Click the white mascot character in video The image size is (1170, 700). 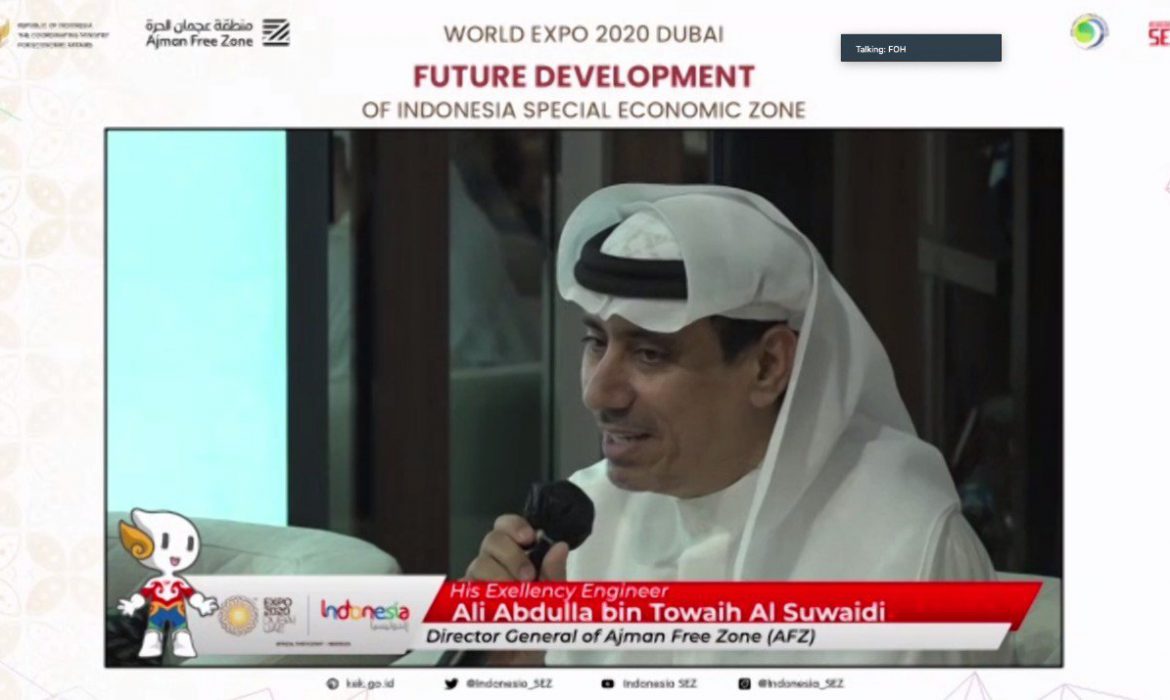point(166,581)
